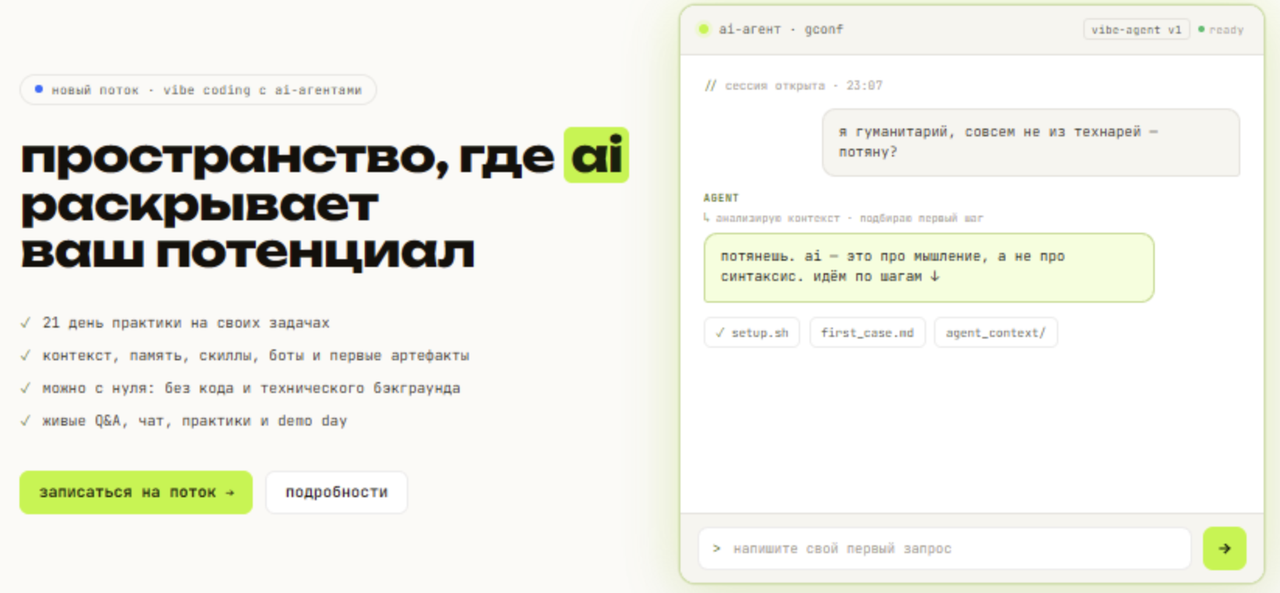This screenshot has width=1280, height=593.
Task: Click the раскрывает headline word
Action: tap(200, 206)
